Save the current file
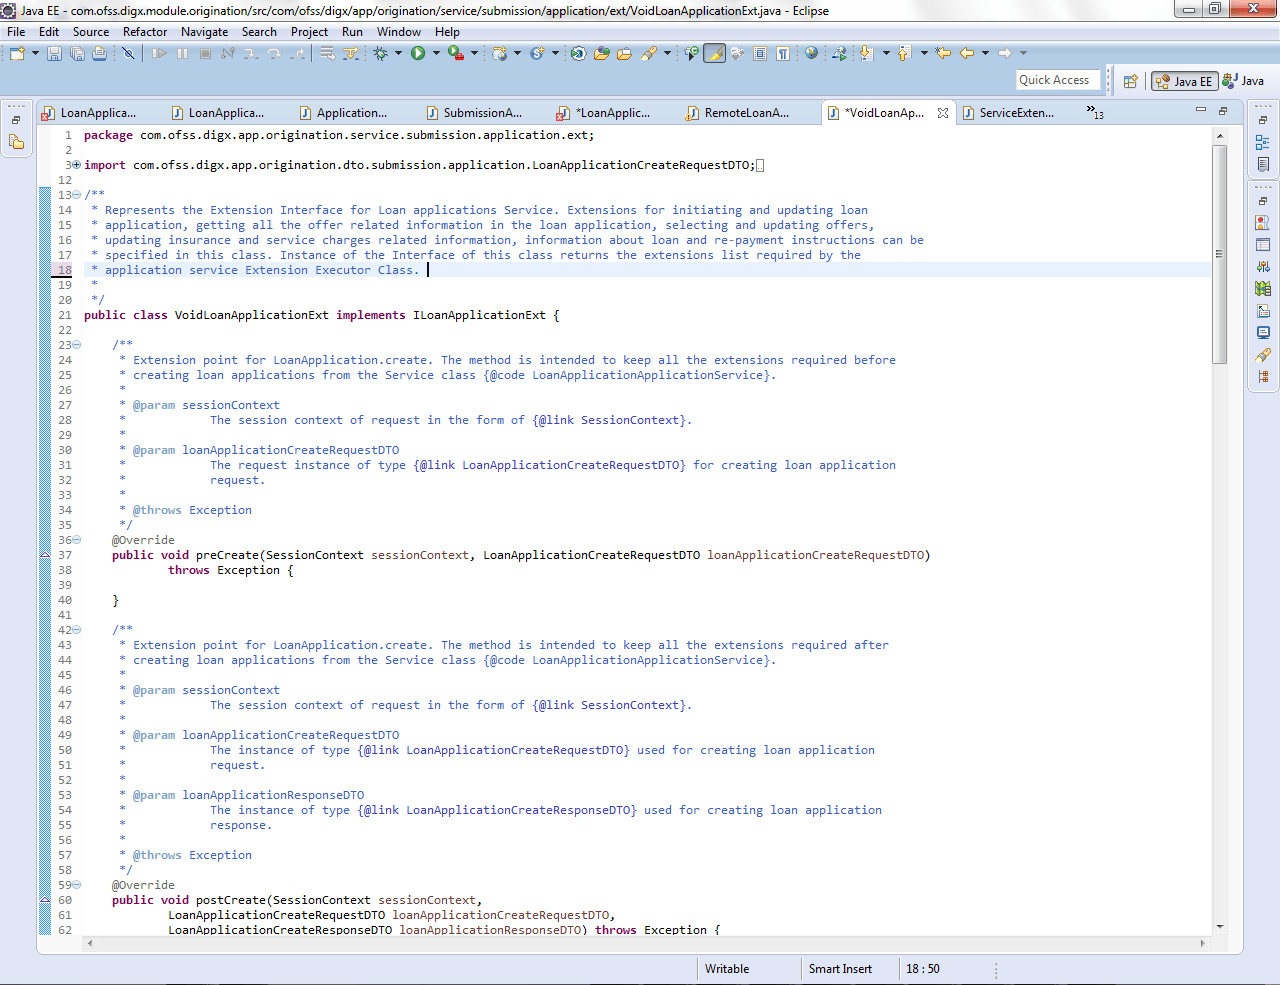 click(52, 53)
